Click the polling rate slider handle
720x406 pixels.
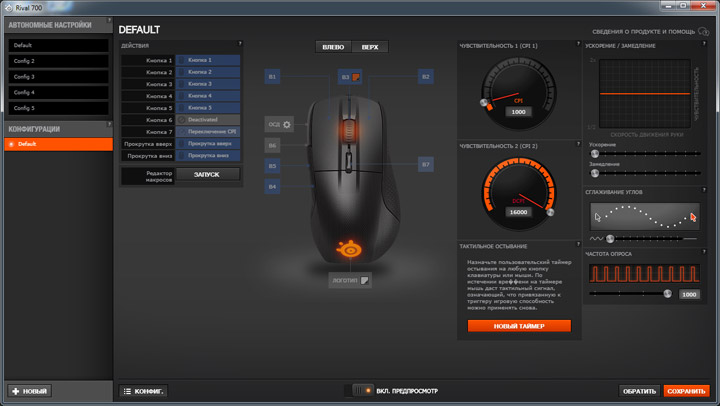point(668,293)
